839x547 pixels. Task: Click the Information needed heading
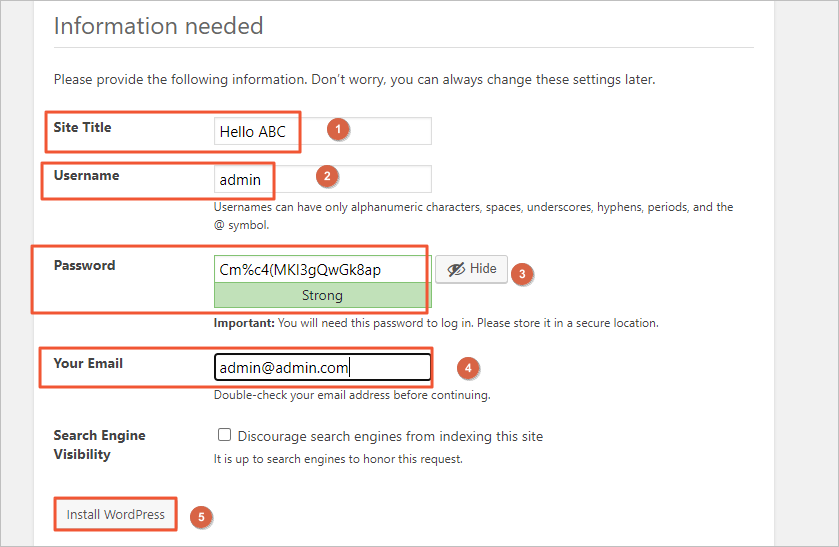pyautogui.click(x=158, y=26)
